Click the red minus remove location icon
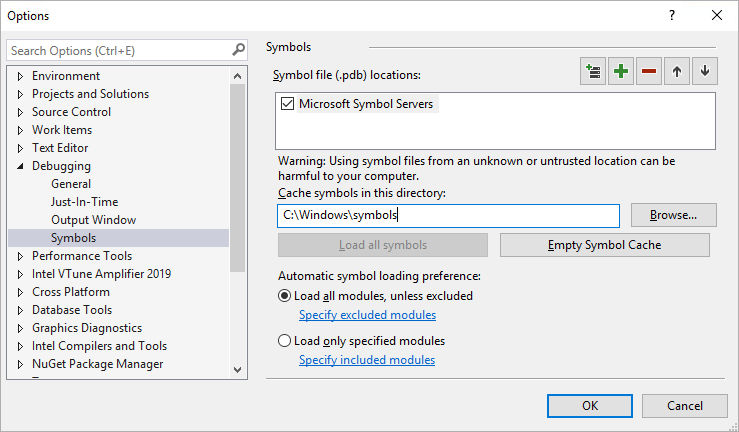Viewport: 739px width, 432px height. point(649,72)
